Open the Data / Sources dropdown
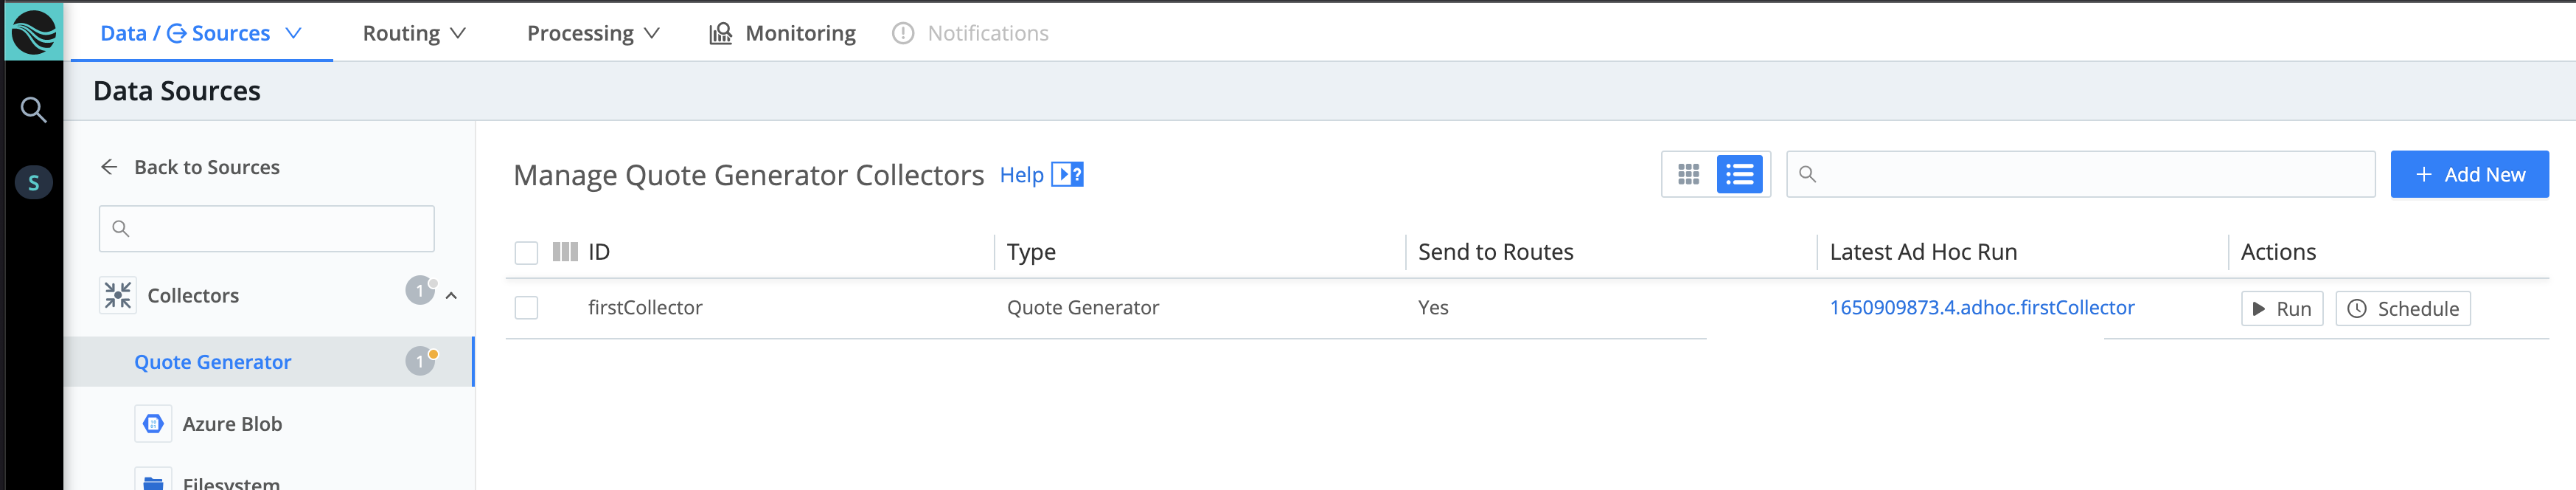Image resolution: width=2576 pixels, height=490 pixels. (x=201, y=33)
